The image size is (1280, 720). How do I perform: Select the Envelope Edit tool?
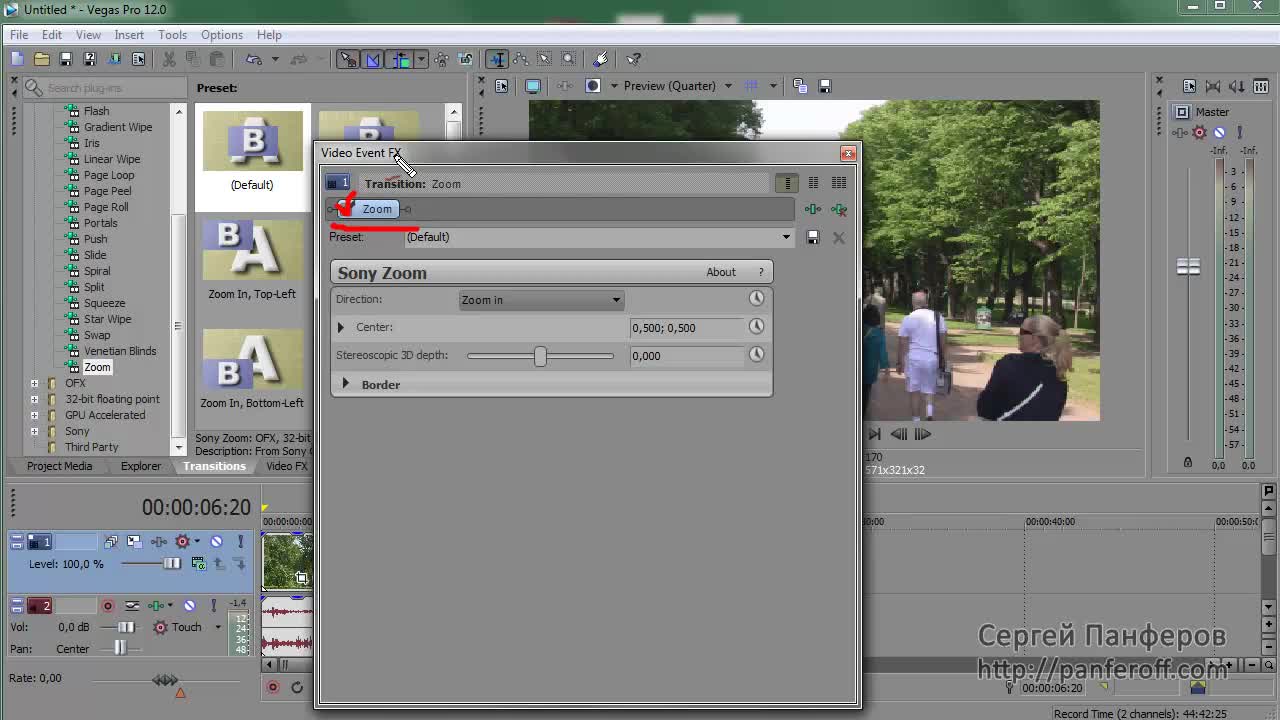click(x=520, y=59)
